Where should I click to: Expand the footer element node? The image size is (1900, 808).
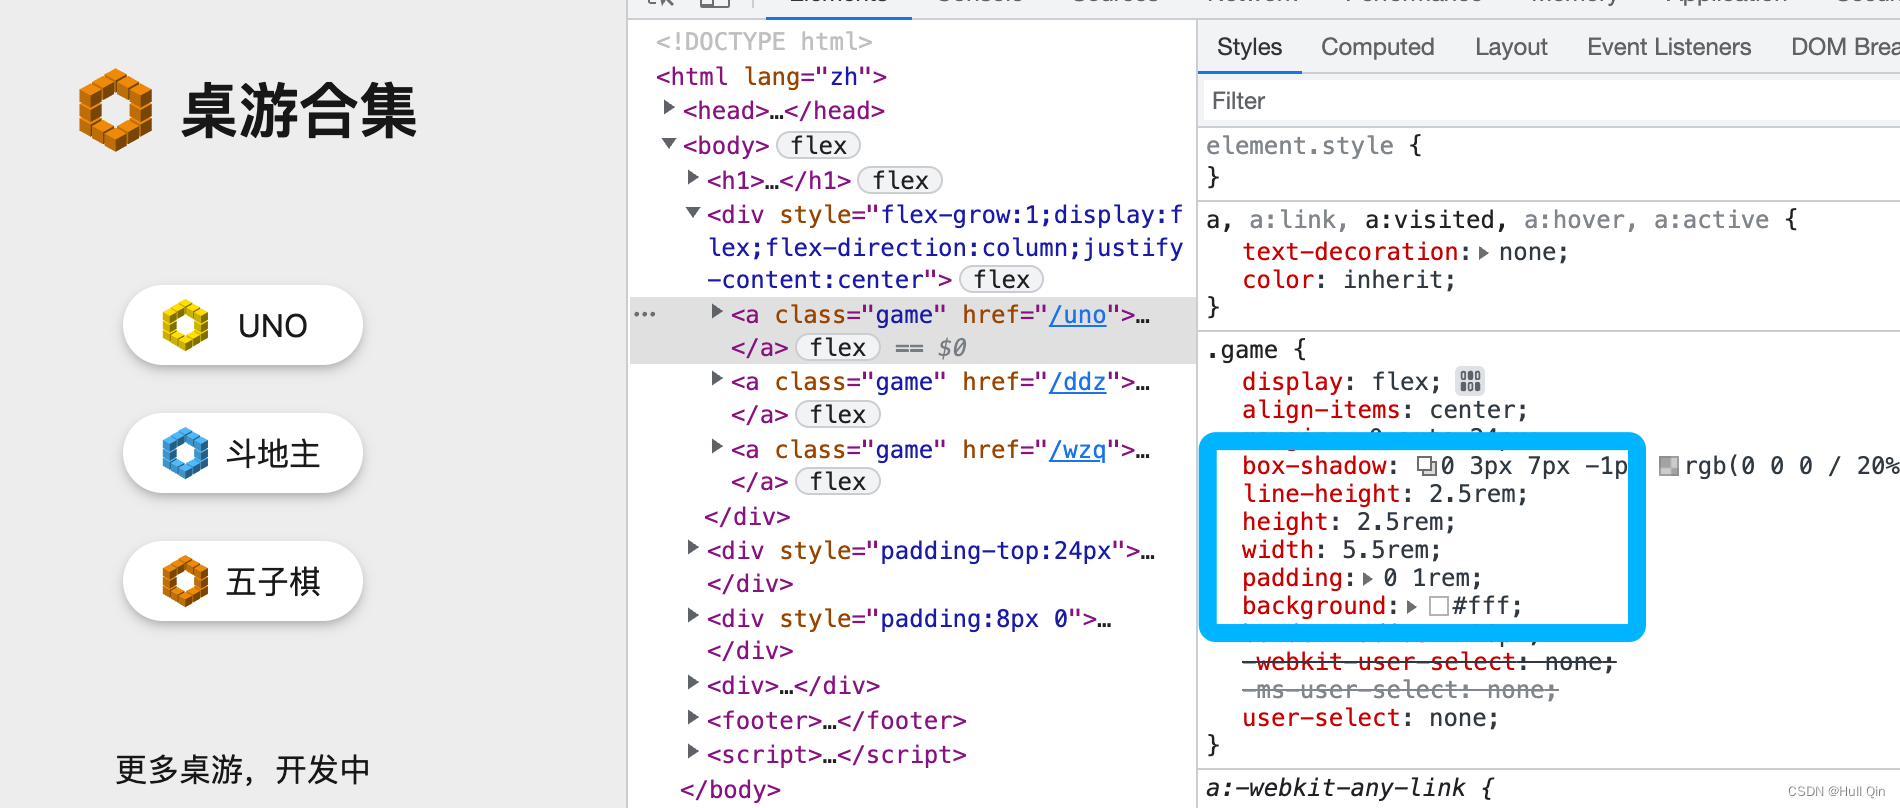click(x=693, y=718)
